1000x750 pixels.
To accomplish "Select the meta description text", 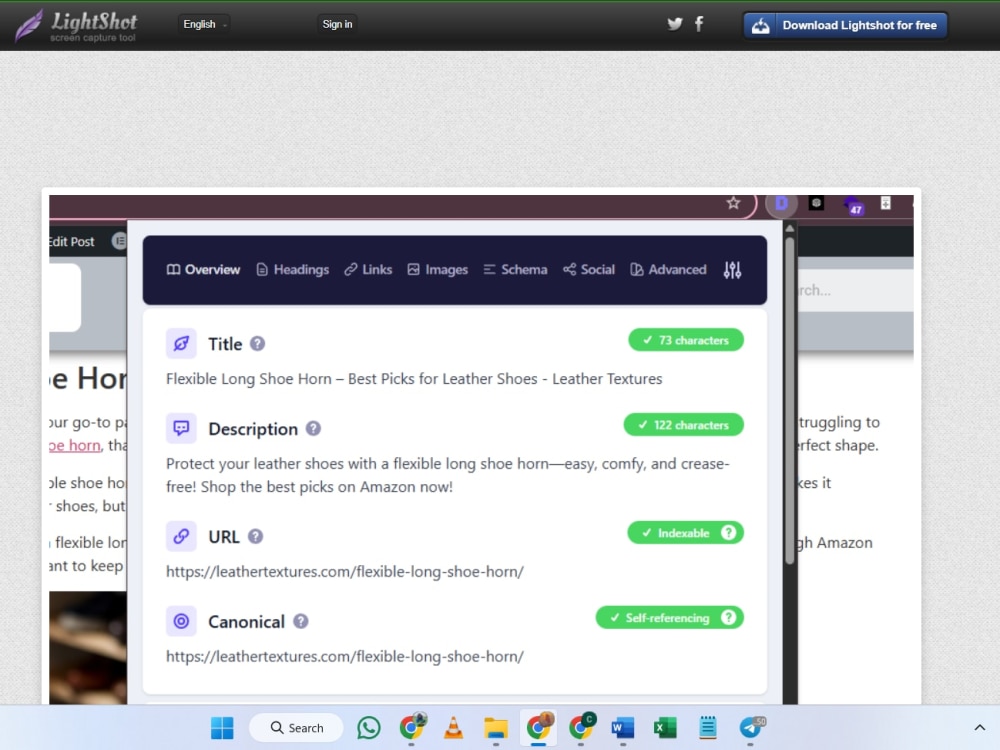I will [448, 475].
